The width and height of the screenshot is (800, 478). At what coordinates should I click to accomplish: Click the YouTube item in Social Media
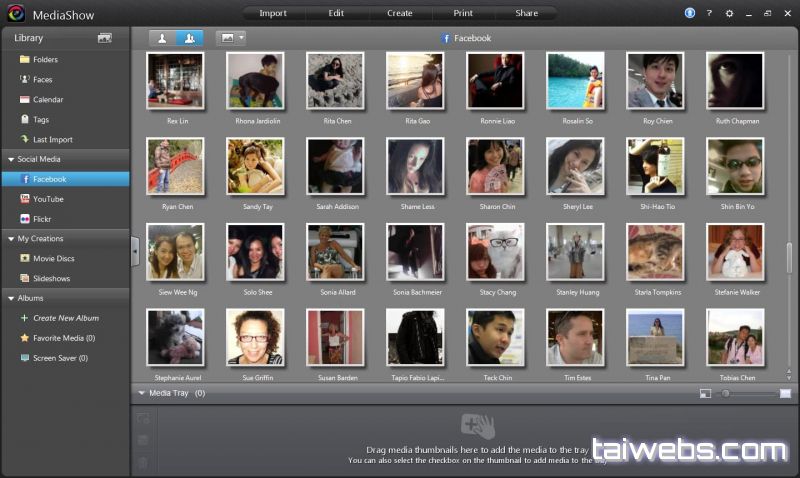tap(48, 199)
